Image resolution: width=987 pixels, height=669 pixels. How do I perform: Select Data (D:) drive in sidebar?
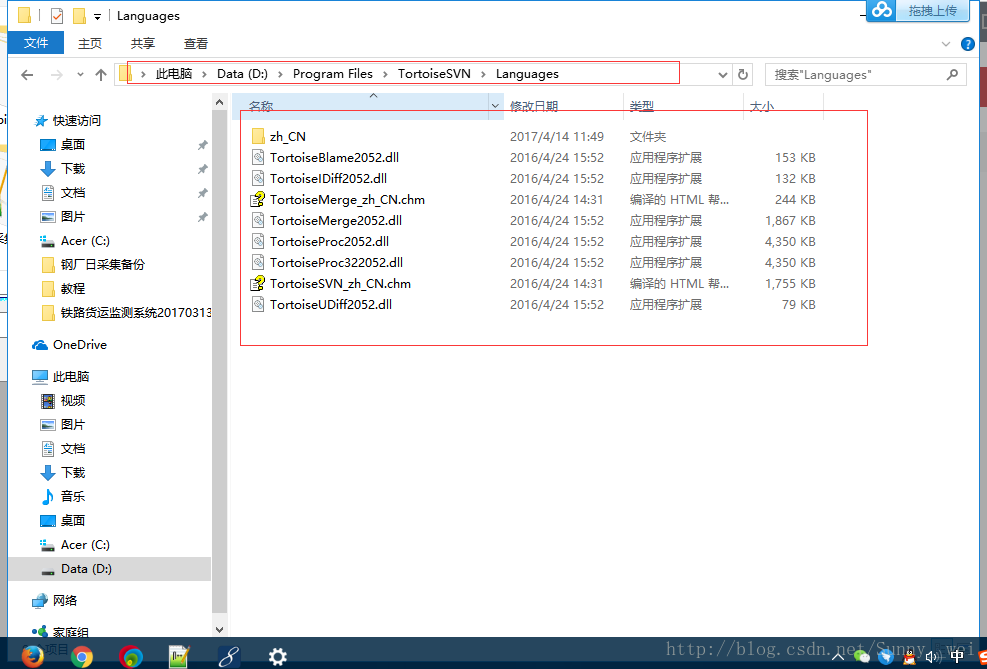click(86, 569)
